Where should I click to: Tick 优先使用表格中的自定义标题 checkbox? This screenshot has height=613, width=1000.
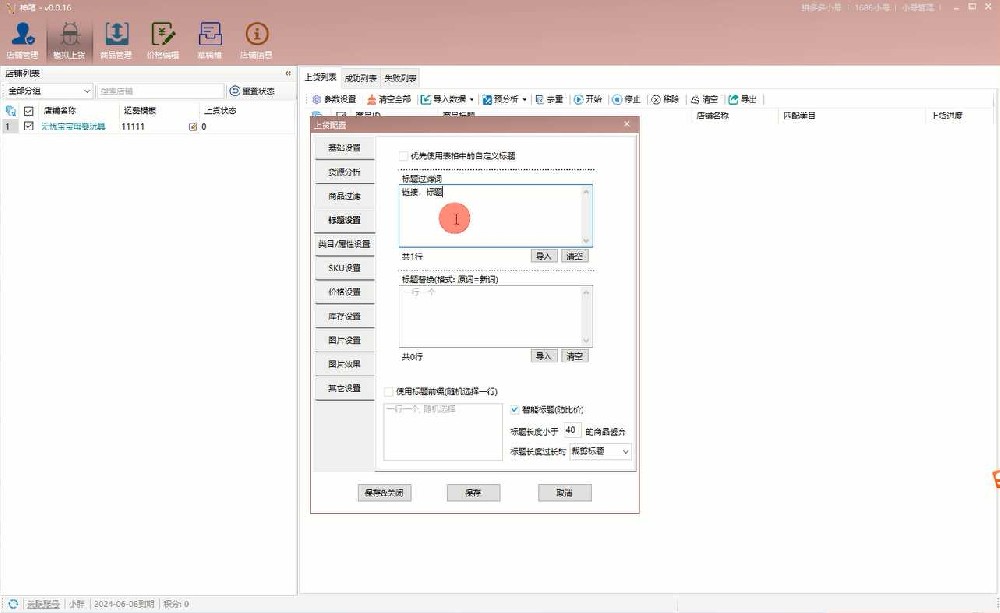(x=403, y=156)
